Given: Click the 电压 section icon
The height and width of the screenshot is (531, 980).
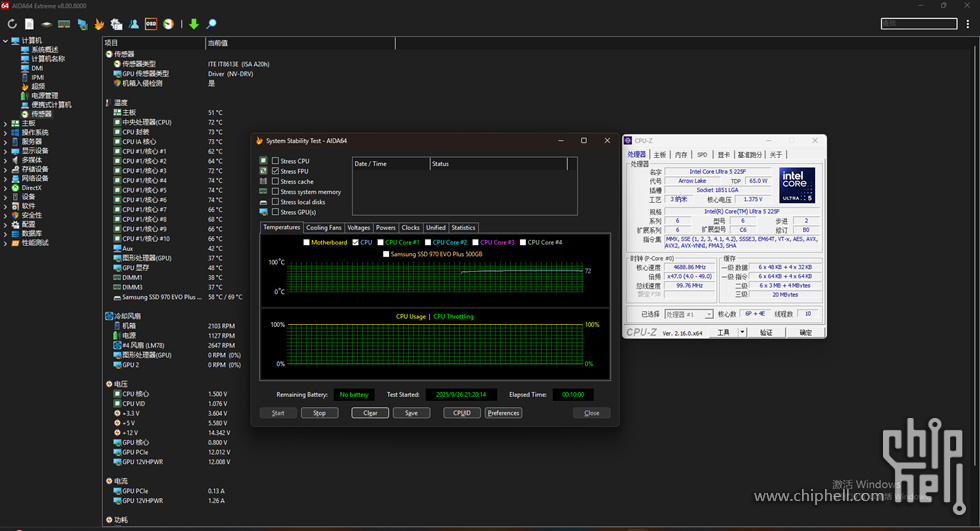Looking at the screenshot, I should 109,384.
